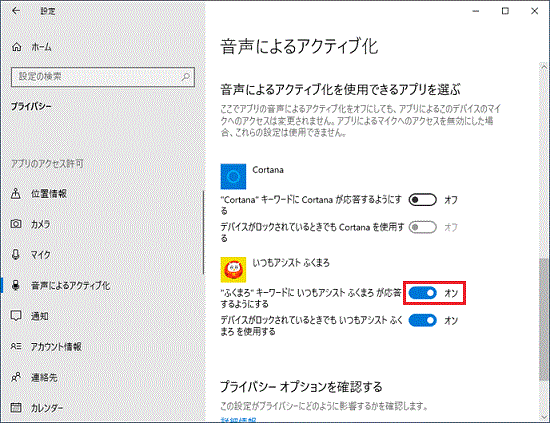This screenshot has width=550, height=423.
Task: Click the sidebar scrollbar thumb
Action: click(x=203, y=232)
